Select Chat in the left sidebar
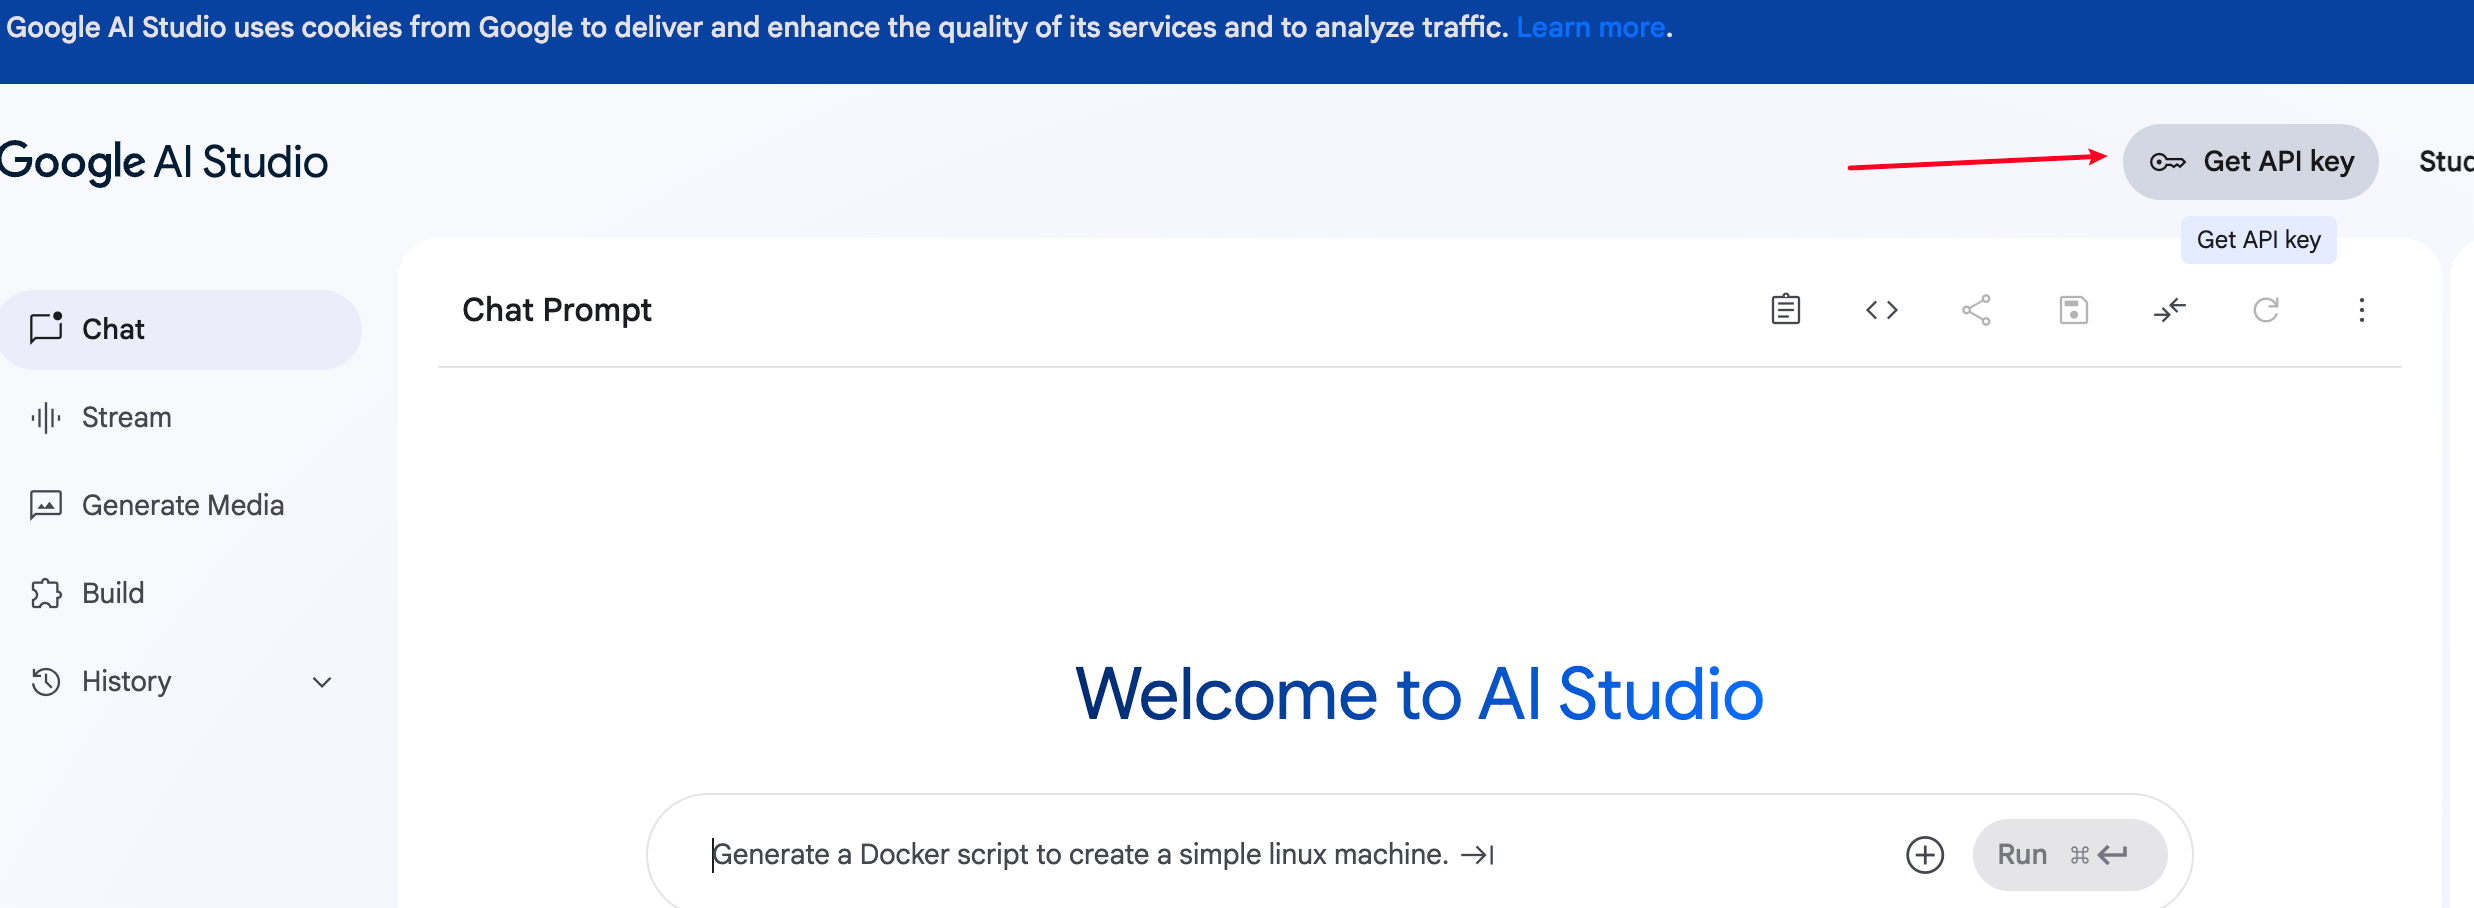The height and width of the screenshot is (908, 2474). [112, 330]
